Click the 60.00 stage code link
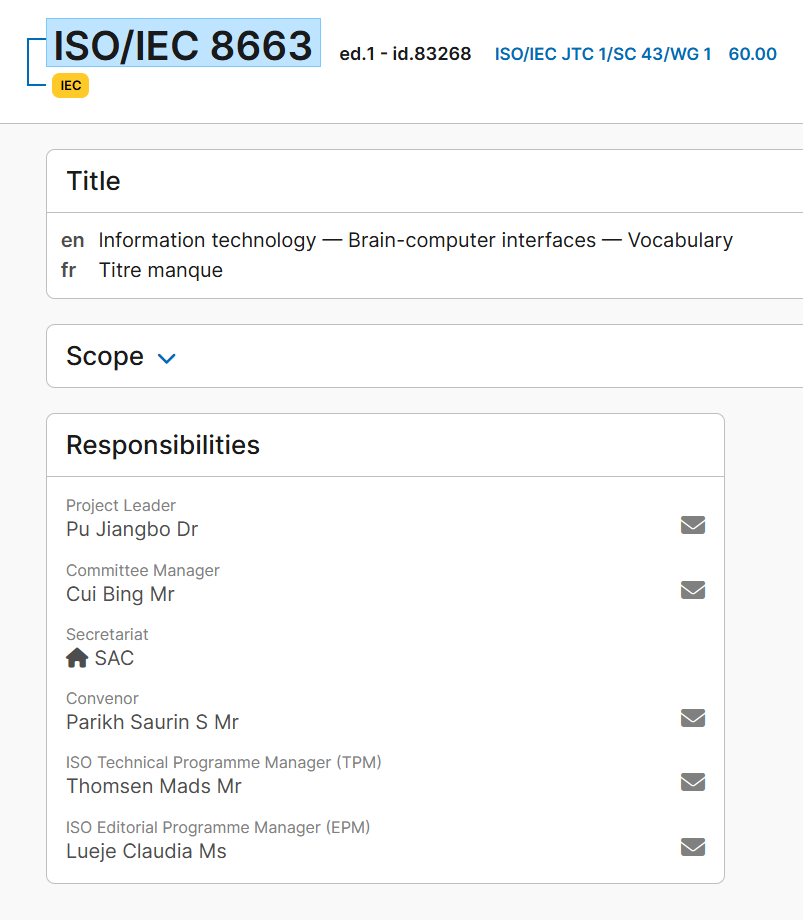 (752, 54)
